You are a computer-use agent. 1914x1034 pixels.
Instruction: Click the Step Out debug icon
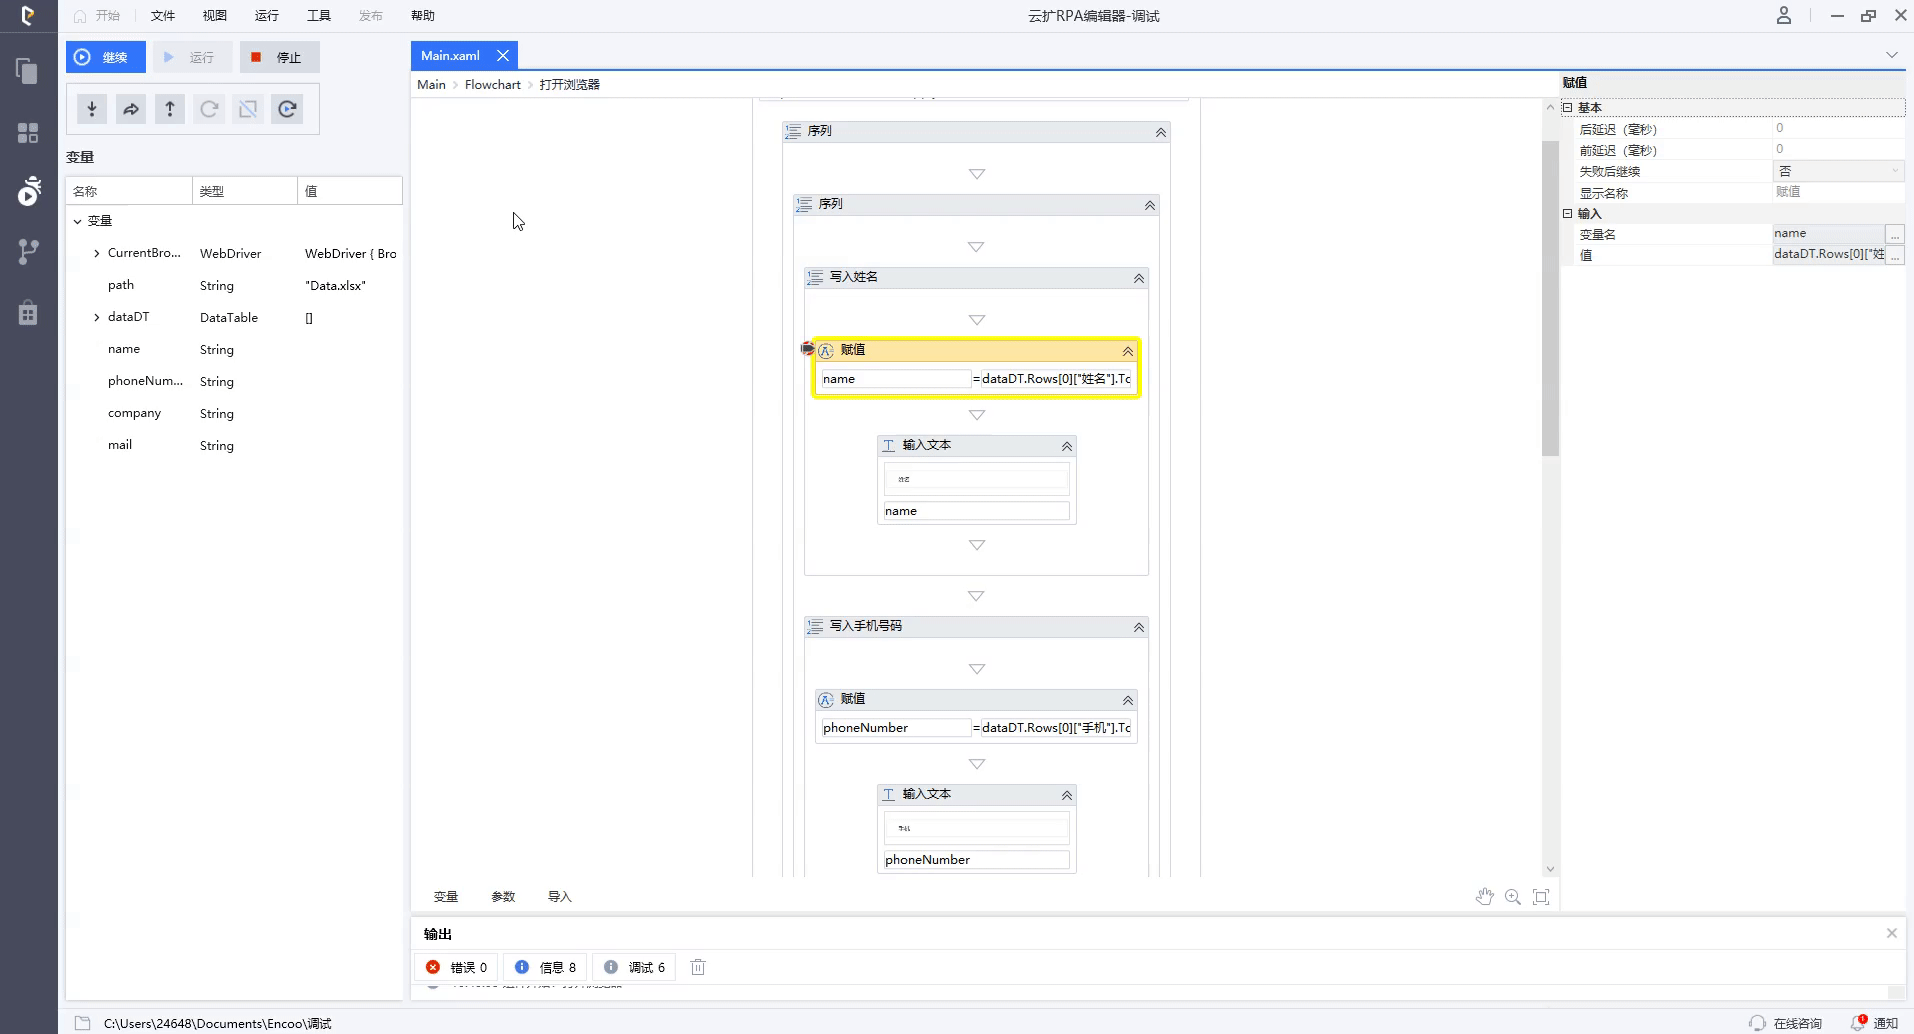click(170, 109)
